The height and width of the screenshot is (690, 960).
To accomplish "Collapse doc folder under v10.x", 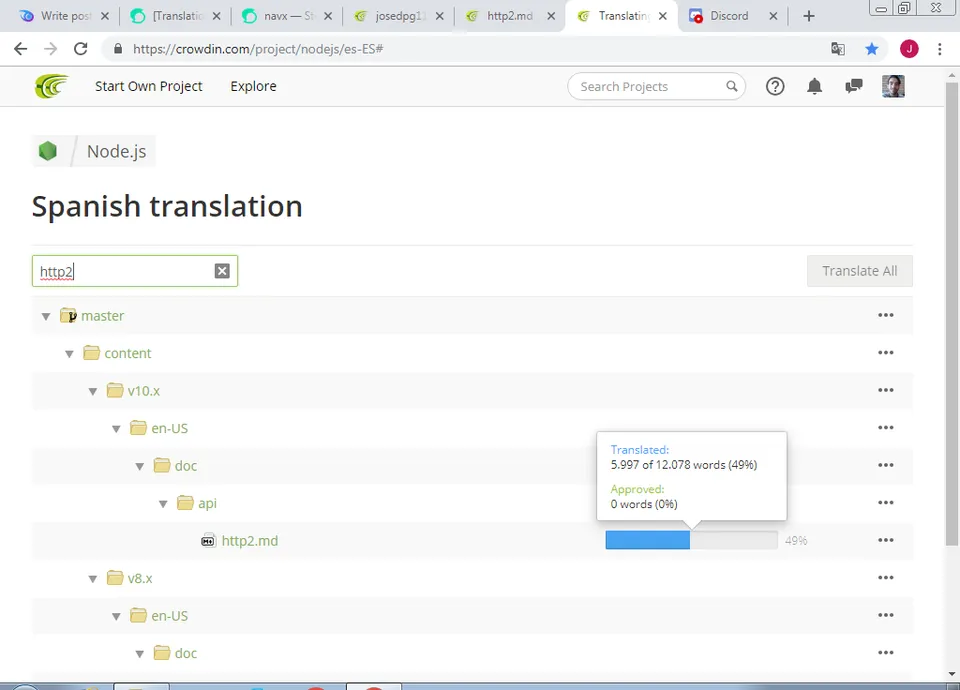I will click(140, 467).
